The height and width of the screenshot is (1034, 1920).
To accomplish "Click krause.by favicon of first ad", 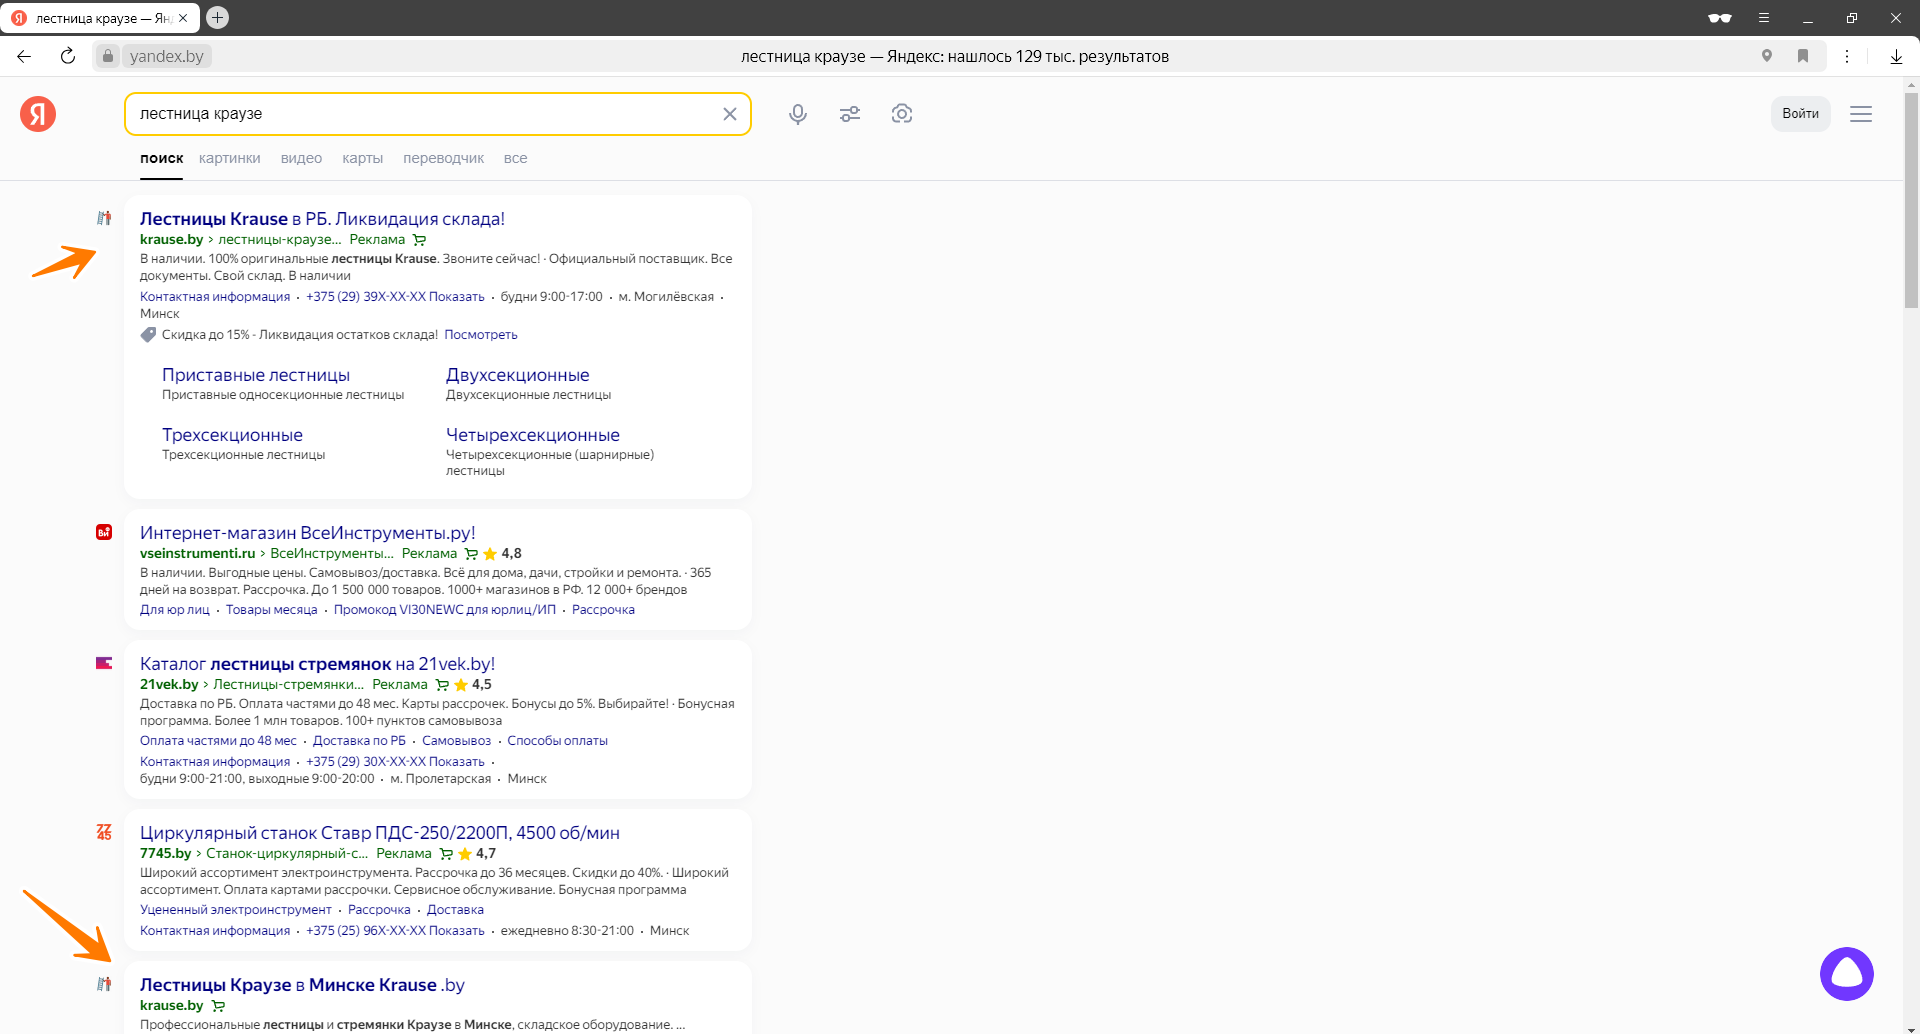I will point(104,218).
